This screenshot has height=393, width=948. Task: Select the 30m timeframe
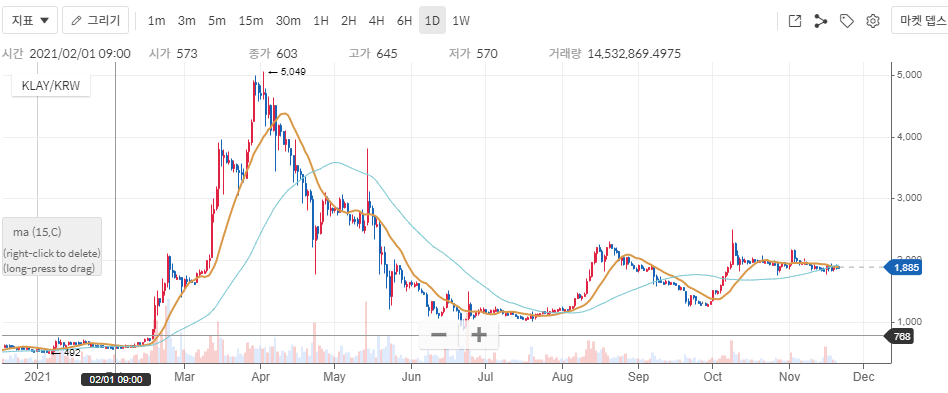point(288,21)
